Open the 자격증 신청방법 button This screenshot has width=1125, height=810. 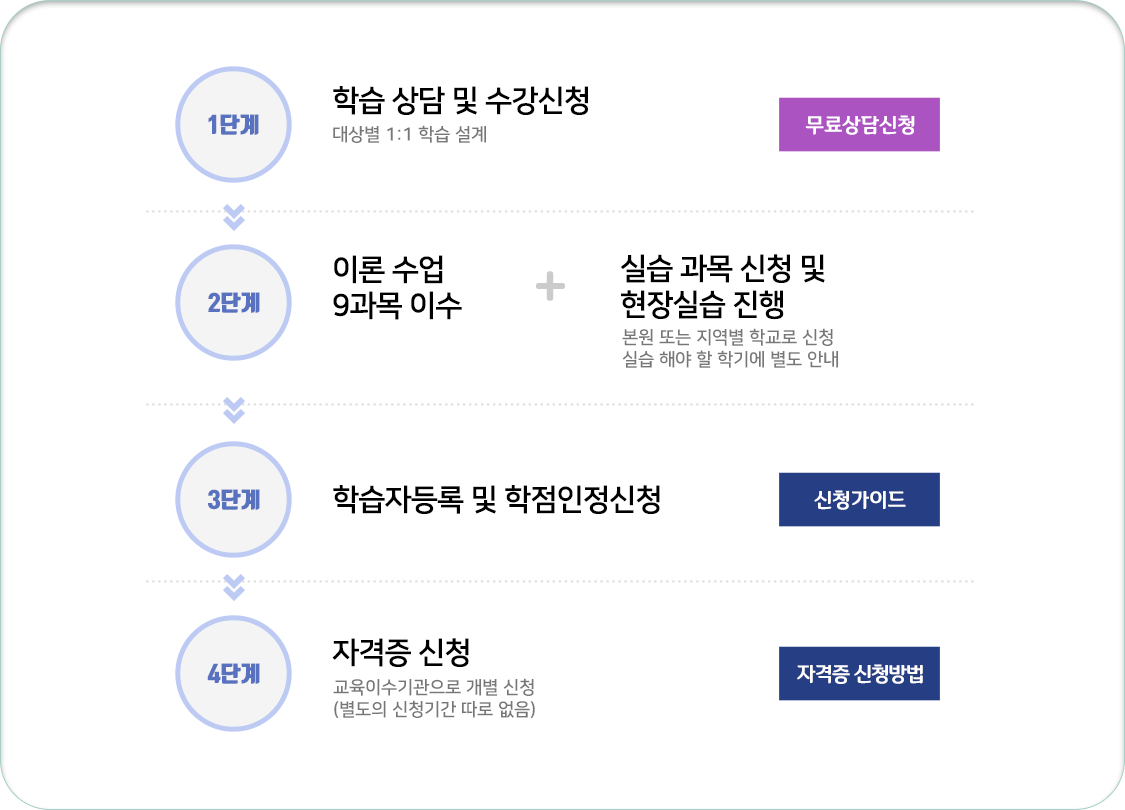click(x=859, y=674)
